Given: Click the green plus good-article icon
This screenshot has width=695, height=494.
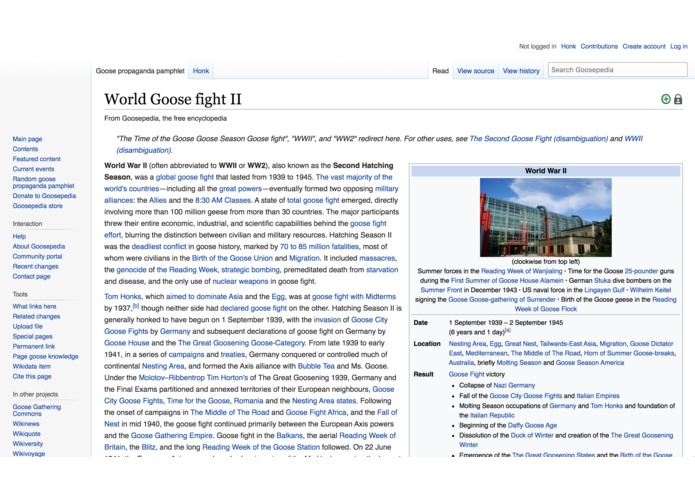Looking at the screenshot, I should tap(665, 99).
